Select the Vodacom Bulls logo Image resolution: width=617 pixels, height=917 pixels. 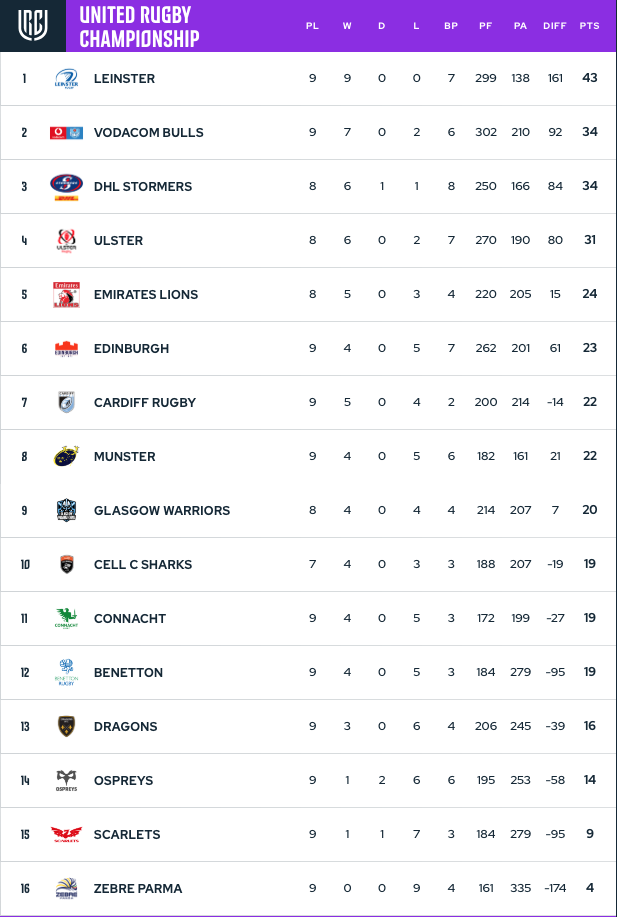(x=66, y=133)
